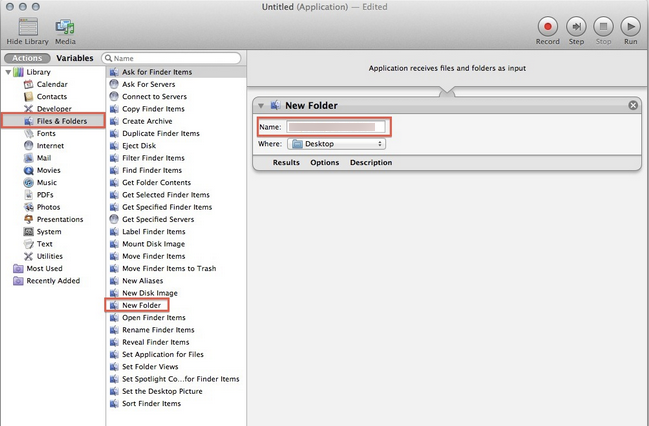Collapse the New Folder action triangle
This screenshot has width=649, height=426.
coord(261,106)
